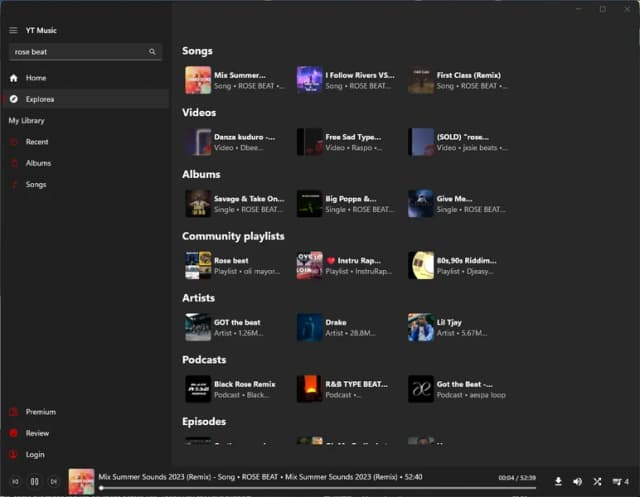Click the Songs section heading
Screen dimensions: 640x497
[x=197, y=51]
